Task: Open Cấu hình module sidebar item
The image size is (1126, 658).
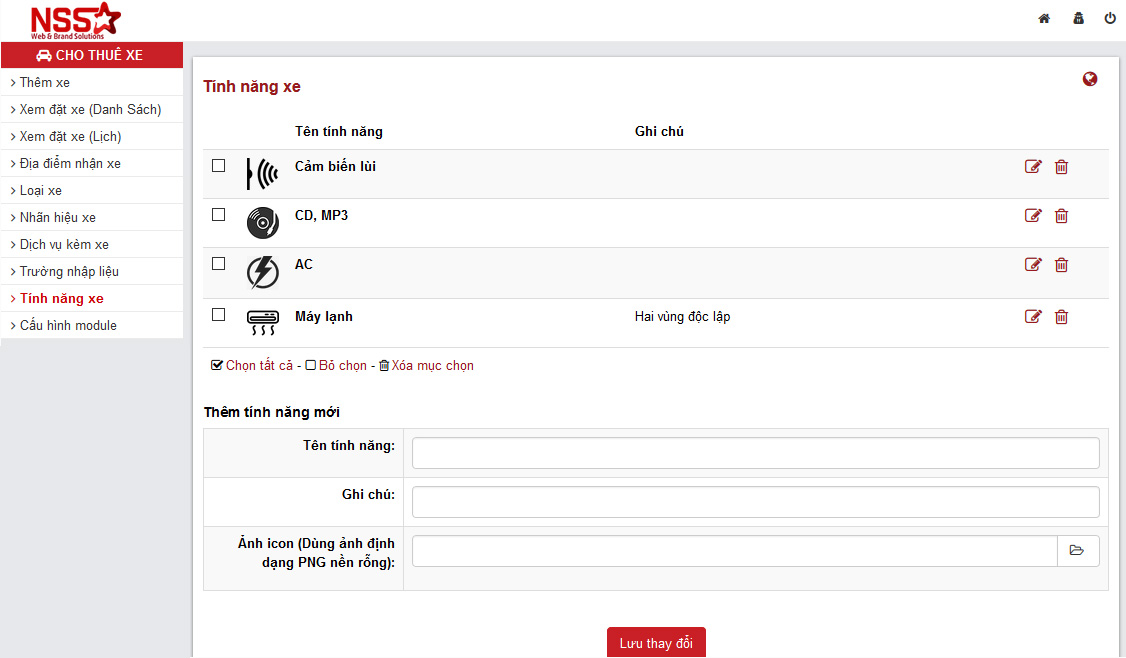Action: 68,325
